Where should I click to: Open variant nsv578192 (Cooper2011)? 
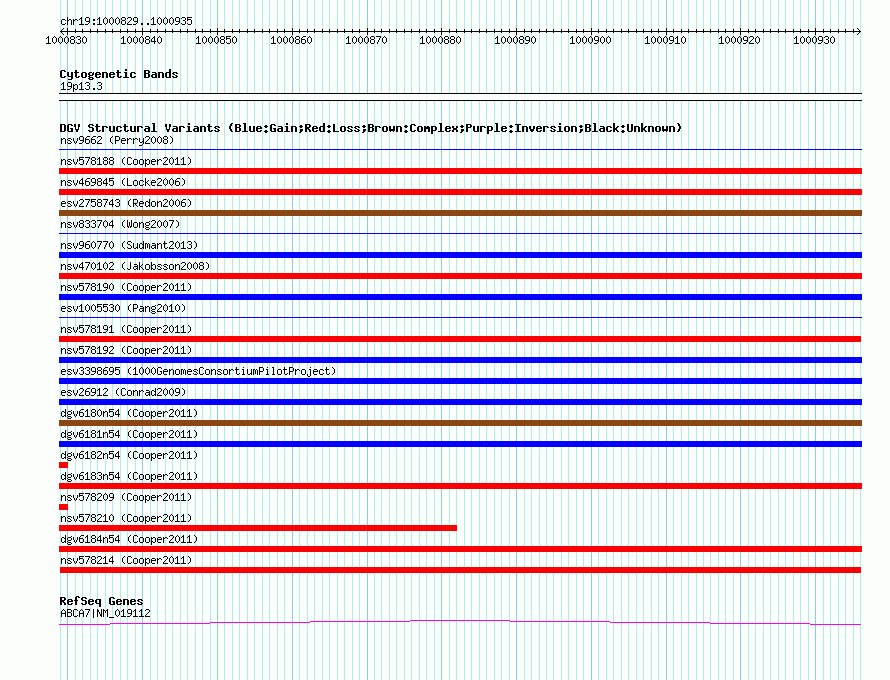[x=126, y=350]
